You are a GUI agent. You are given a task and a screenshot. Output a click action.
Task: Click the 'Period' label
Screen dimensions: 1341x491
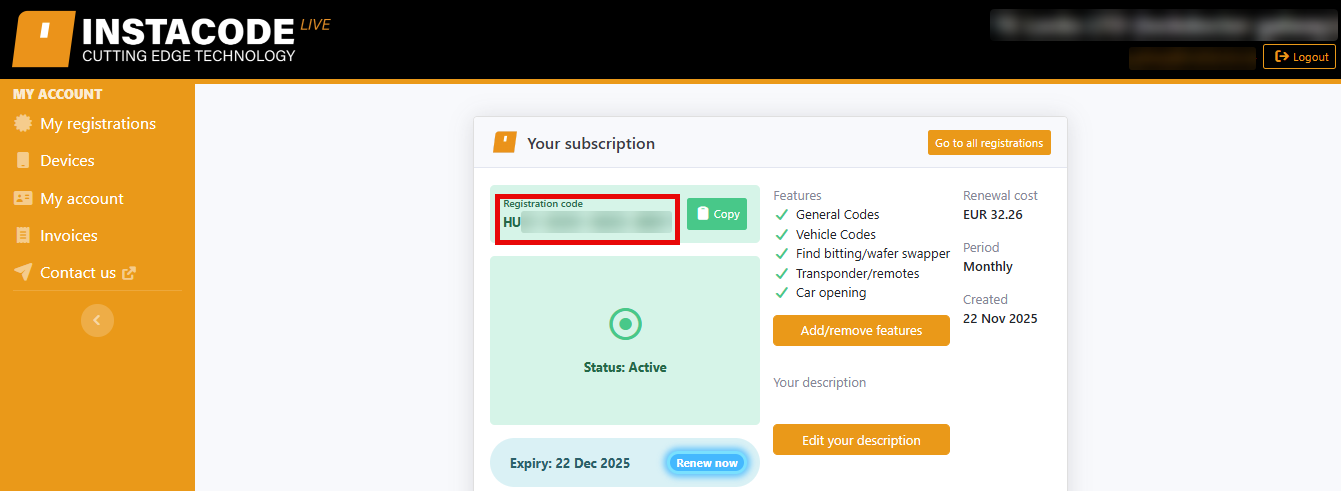(x=981, y=247)
